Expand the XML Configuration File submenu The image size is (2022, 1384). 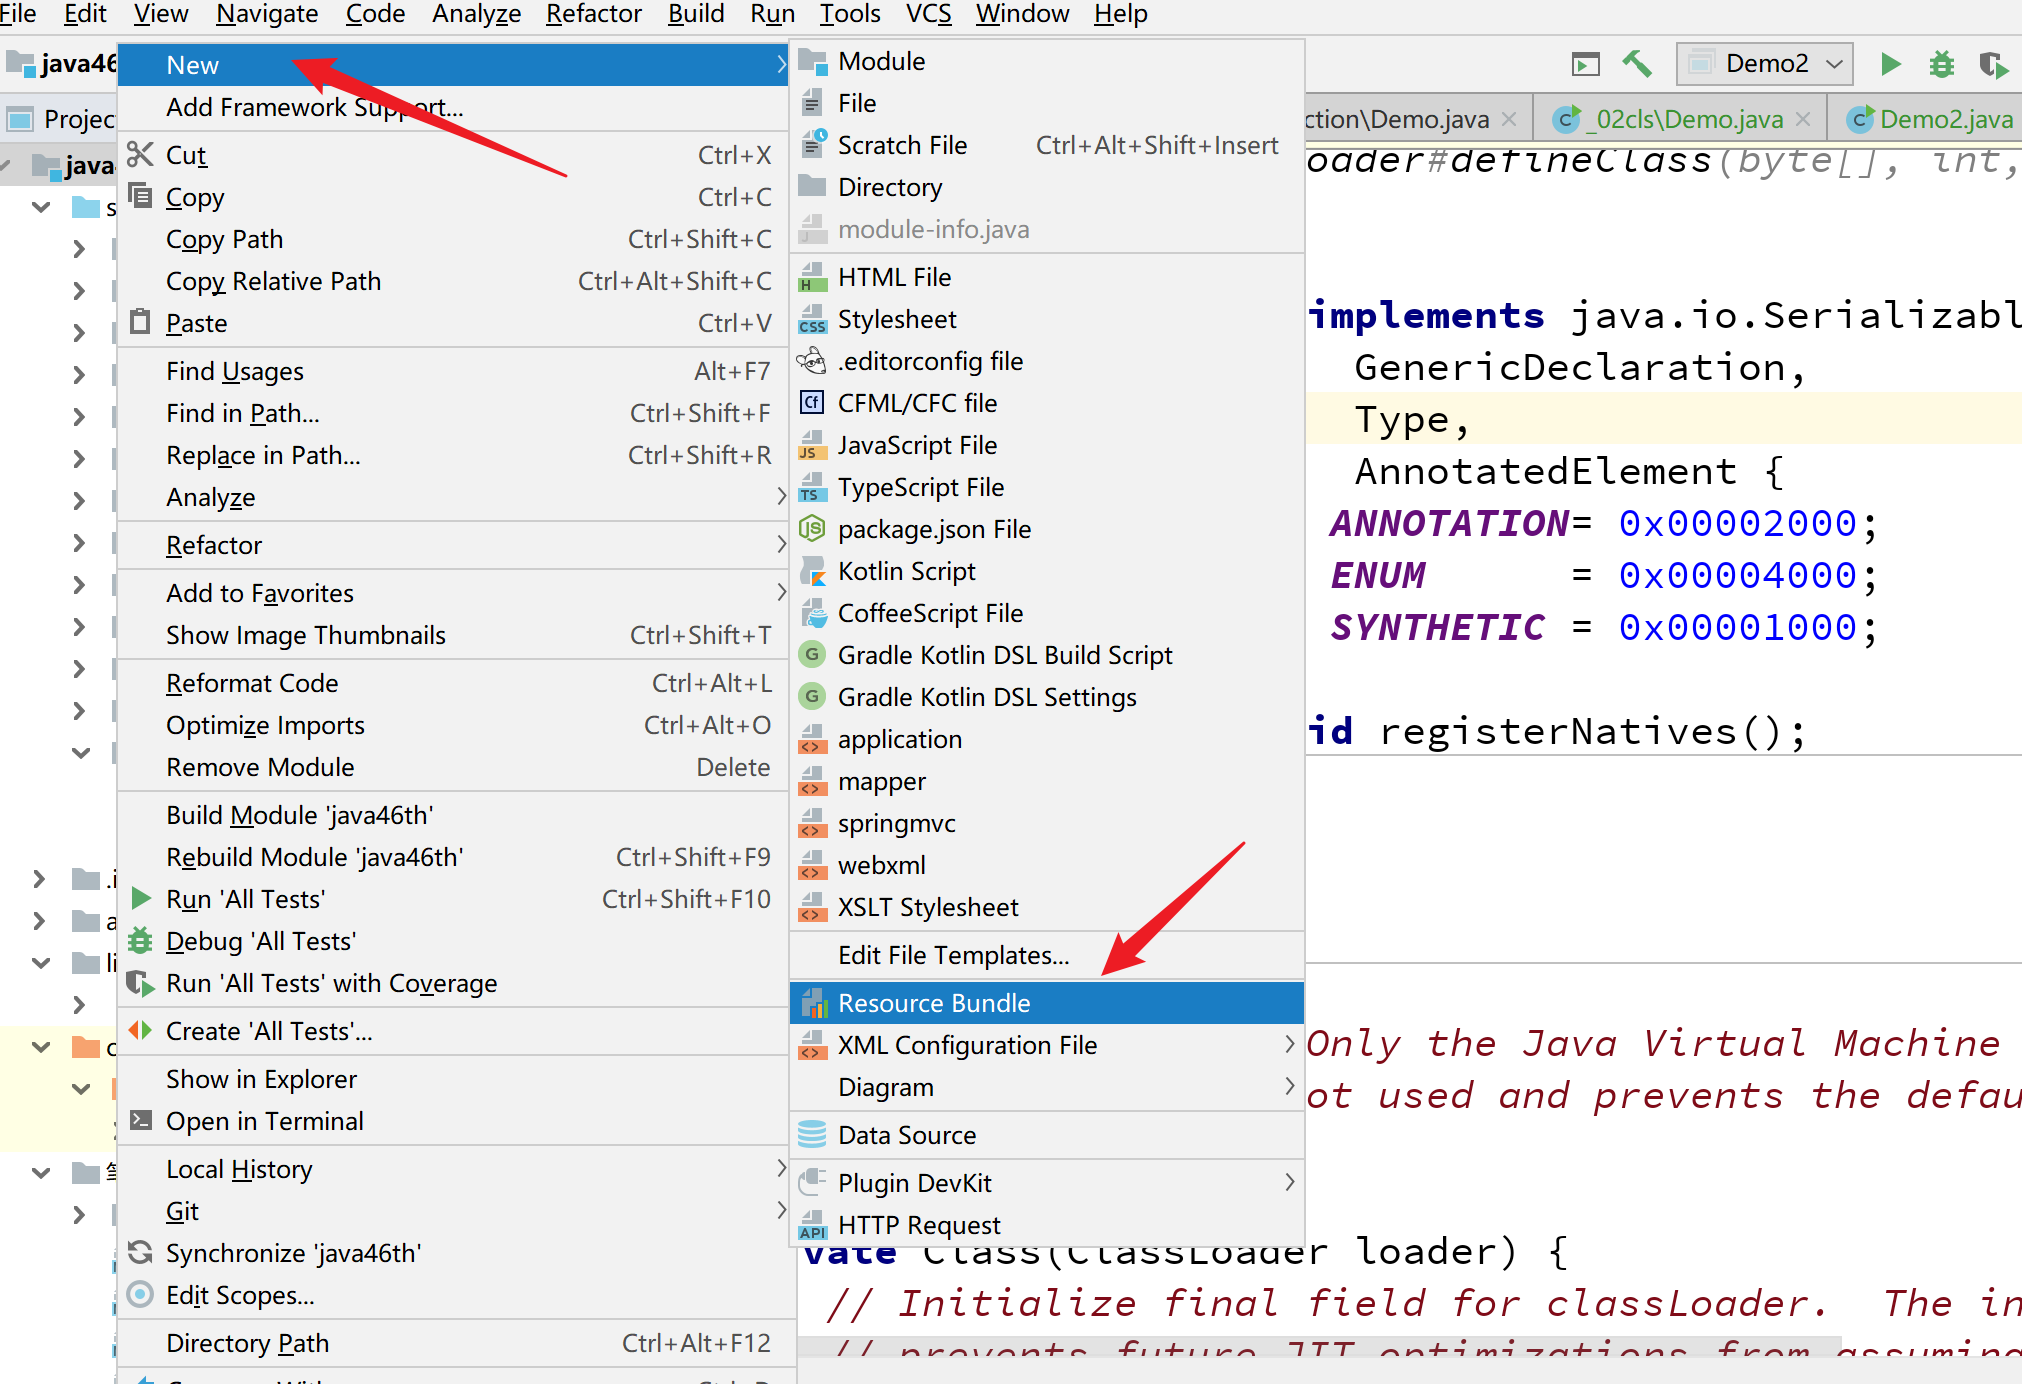tap(967, 1045)
